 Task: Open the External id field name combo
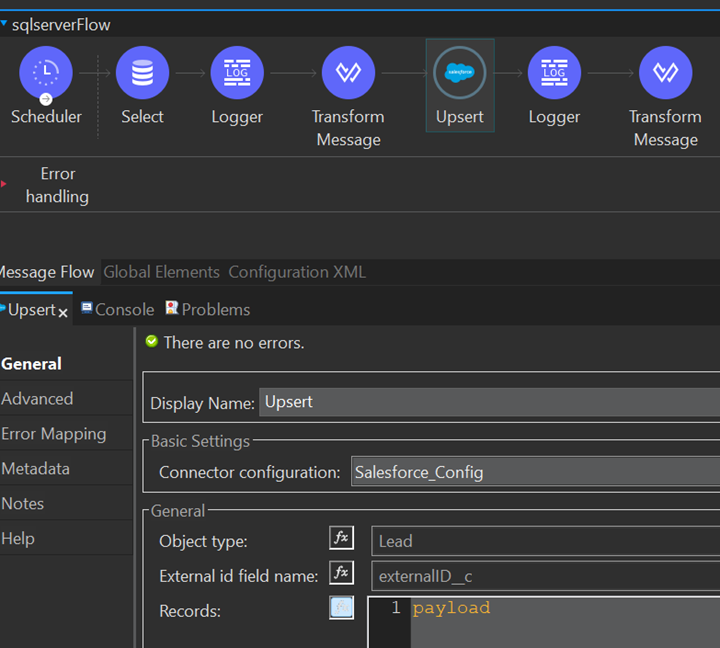[546, 576]
